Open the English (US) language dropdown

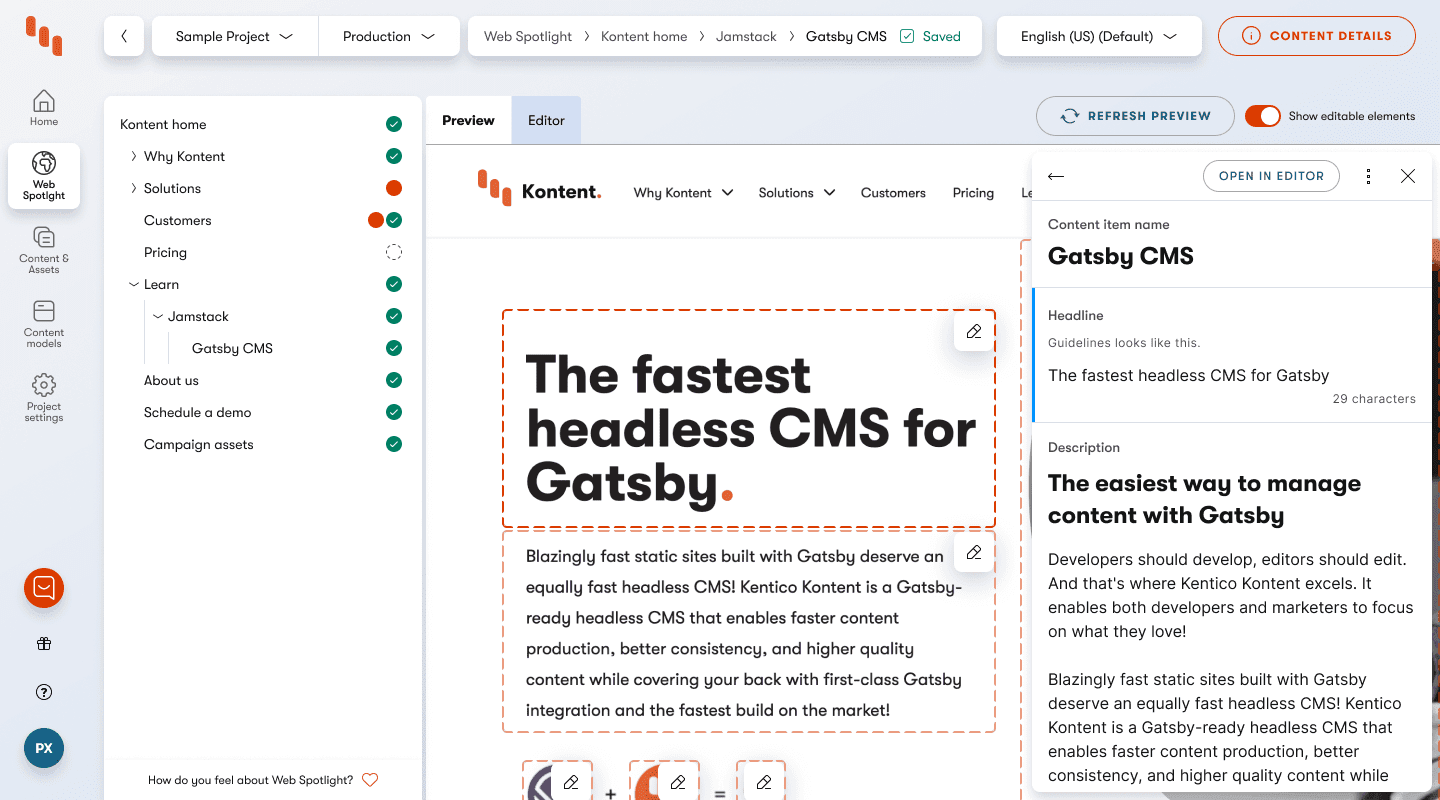point(1098,36)
